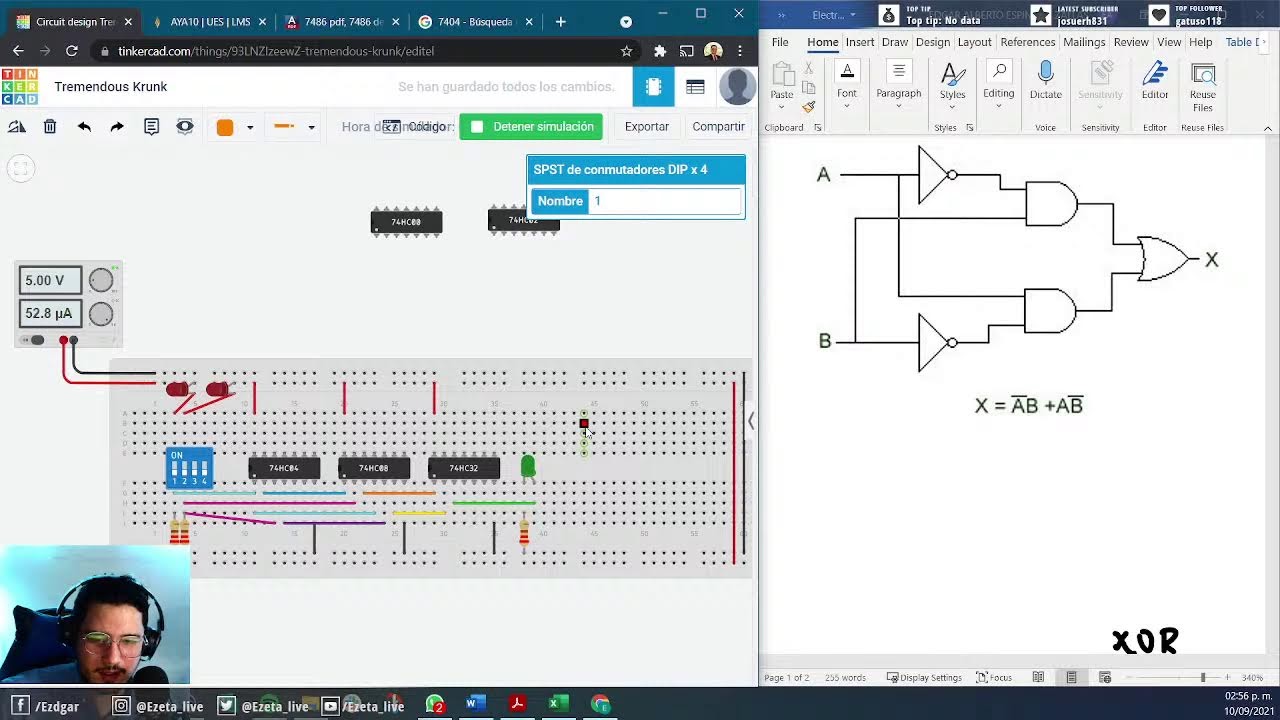The image size is (1280, 720).
Task: Collapse side panel chevron on canvas
Action: coord(751,421)
